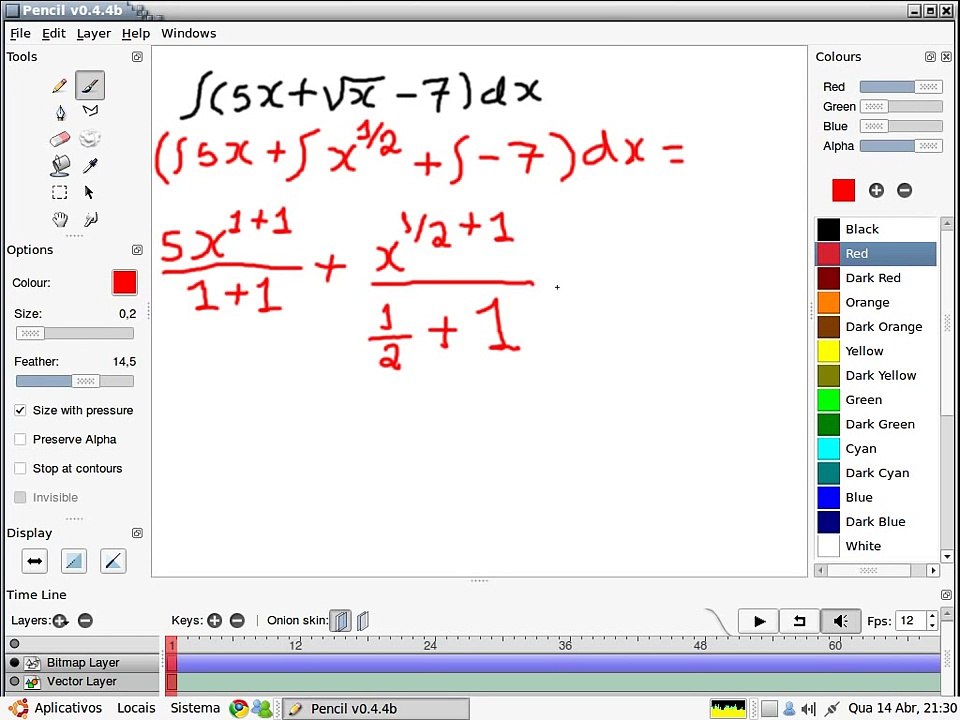Toggle loop playback button
Image resolution: width=960 pixels, height=720 pixels.
(x=799, y=621)
